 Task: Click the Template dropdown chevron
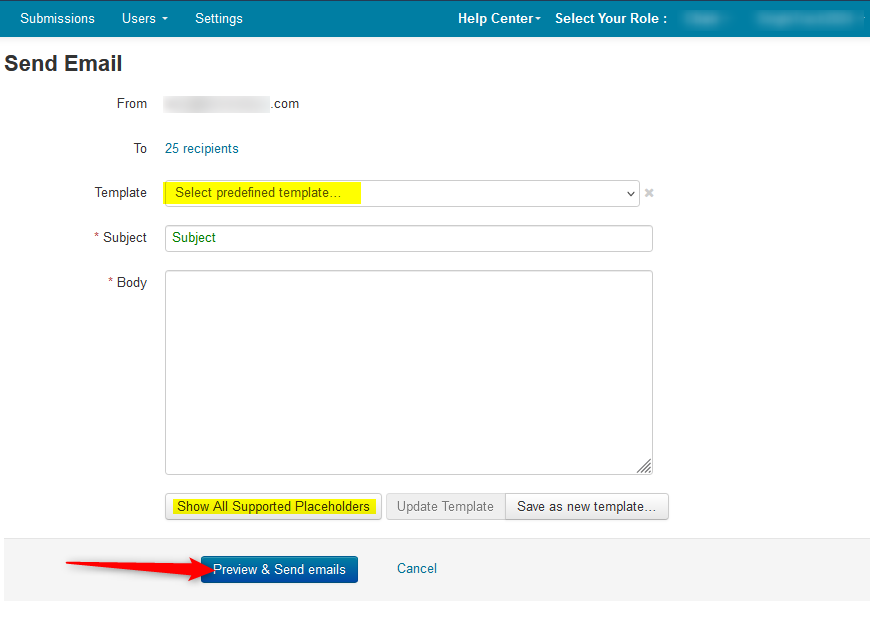(x=630, y=193)
